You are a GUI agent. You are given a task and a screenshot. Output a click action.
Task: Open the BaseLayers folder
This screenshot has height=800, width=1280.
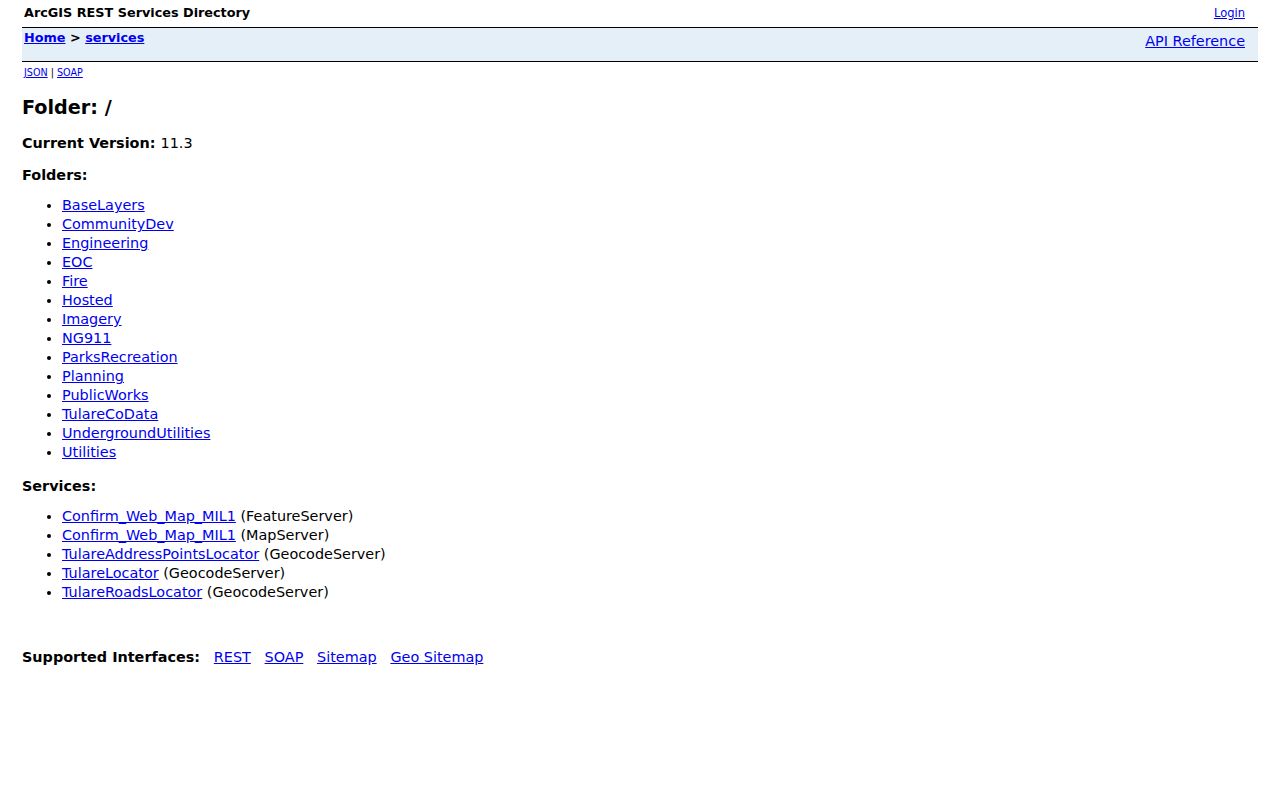103,205
